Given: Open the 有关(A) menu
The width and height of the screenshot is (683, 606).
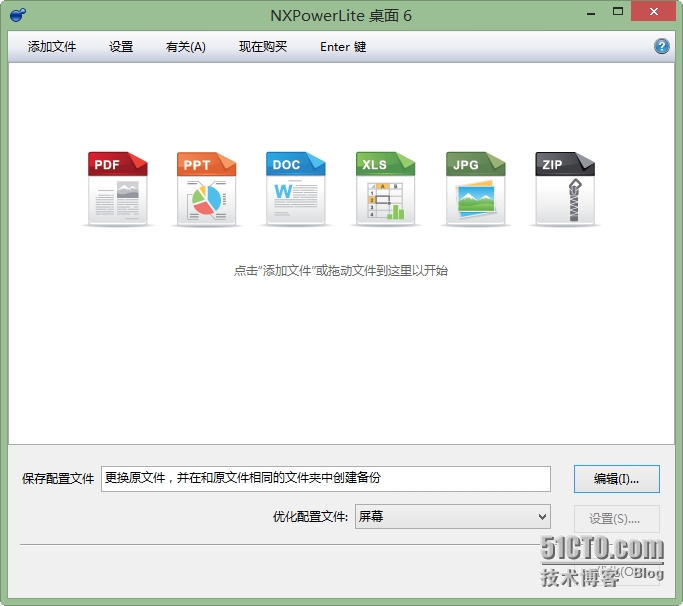Looking at the screenshot, I should pos(186,47).
